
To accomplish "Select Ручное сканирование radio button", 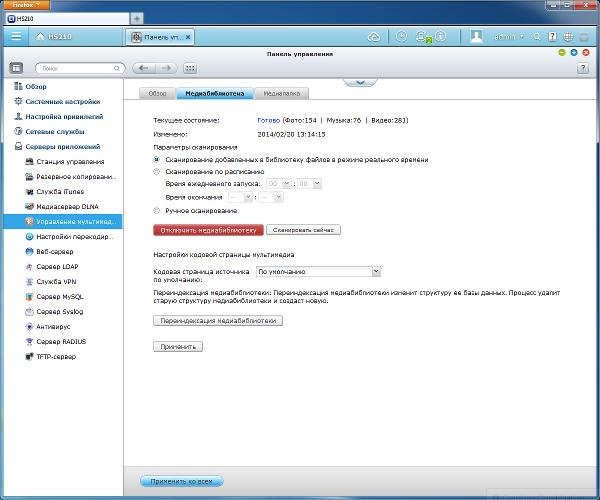I will [156, 210].
